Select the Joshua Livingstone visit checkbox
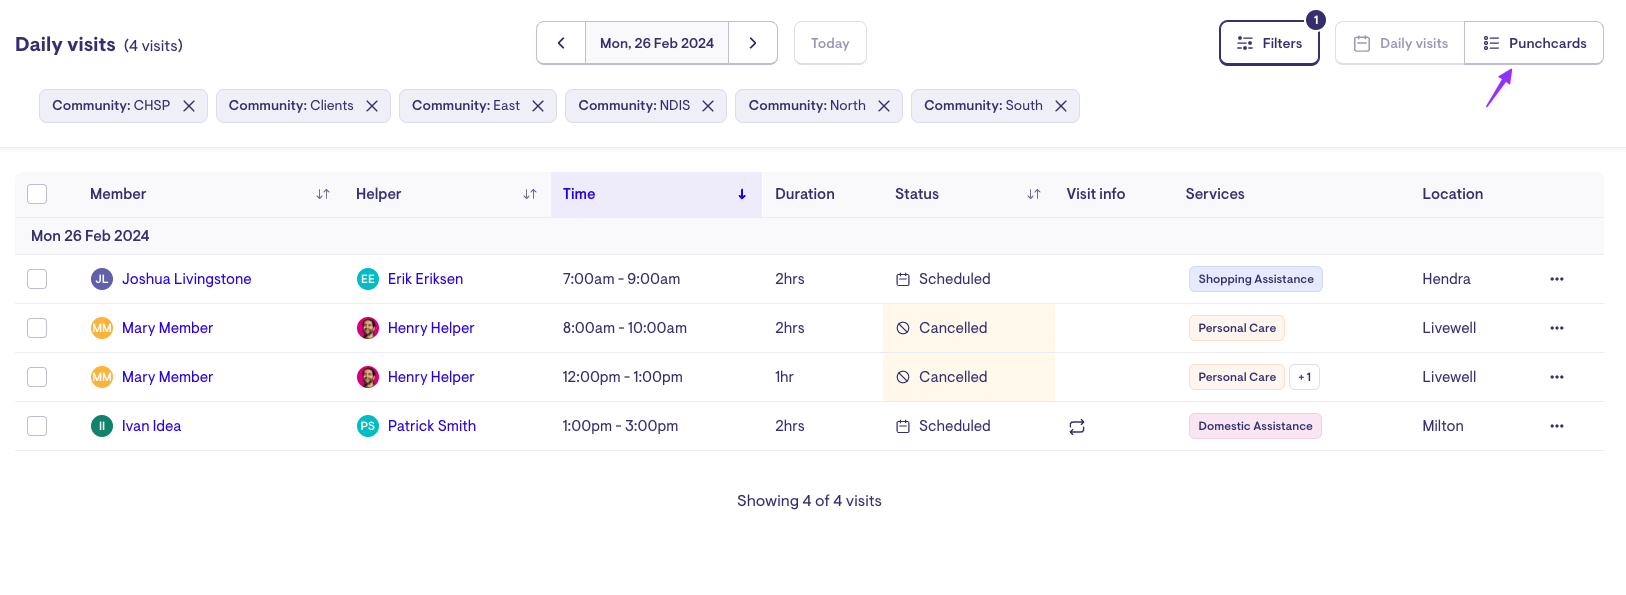 coord(37,279)
